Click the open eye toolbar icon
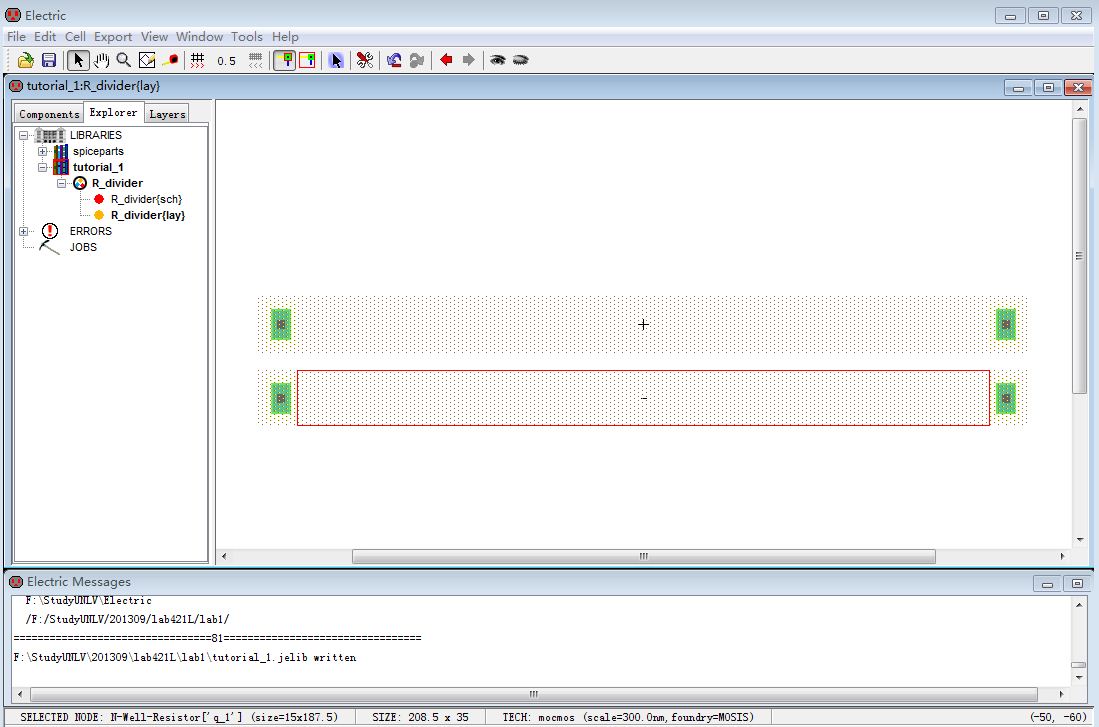The width and height of the screenshot is (1099, 727). [497, 60]
